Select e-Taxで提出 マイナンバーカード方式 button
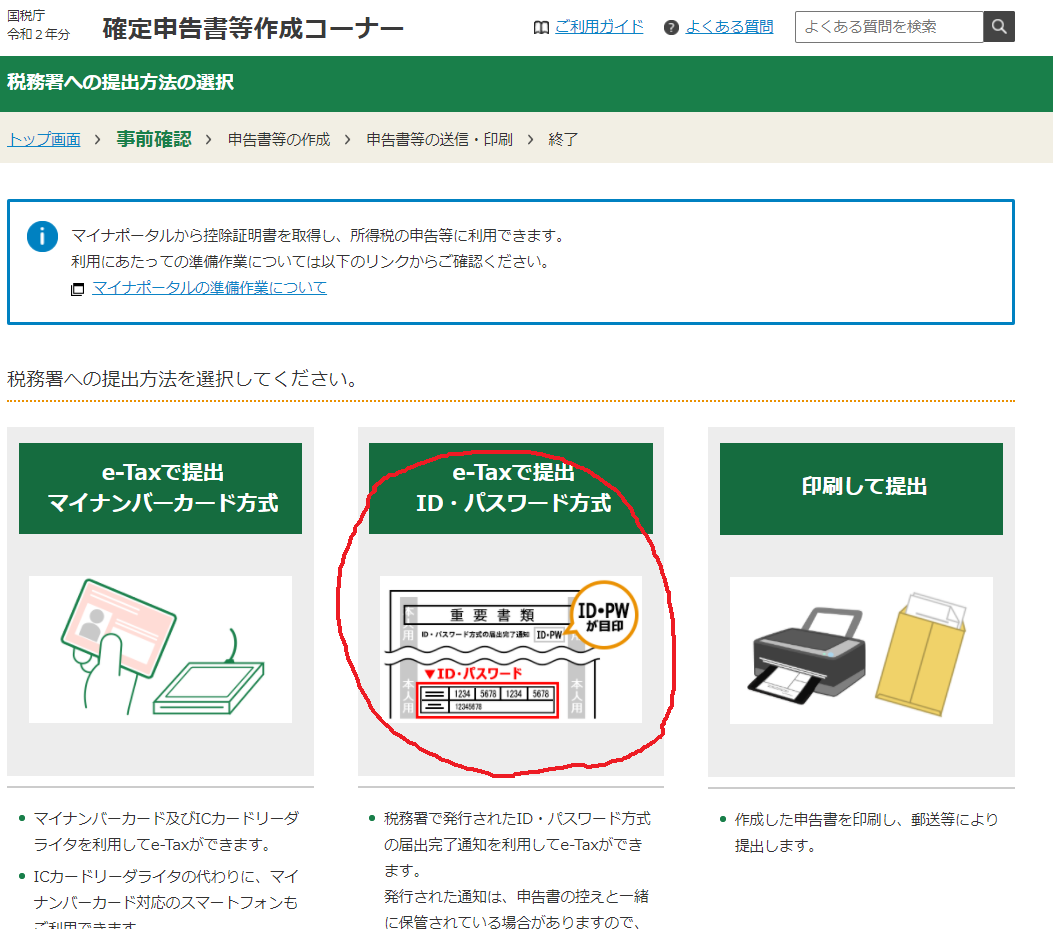 coord(161,488)
